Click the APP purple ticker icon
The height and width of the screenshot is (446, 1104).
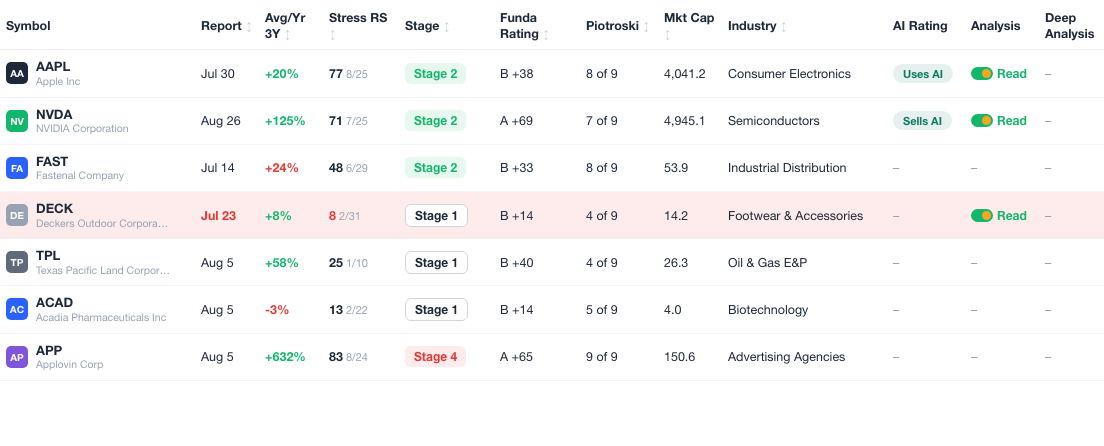pos(17,357)
